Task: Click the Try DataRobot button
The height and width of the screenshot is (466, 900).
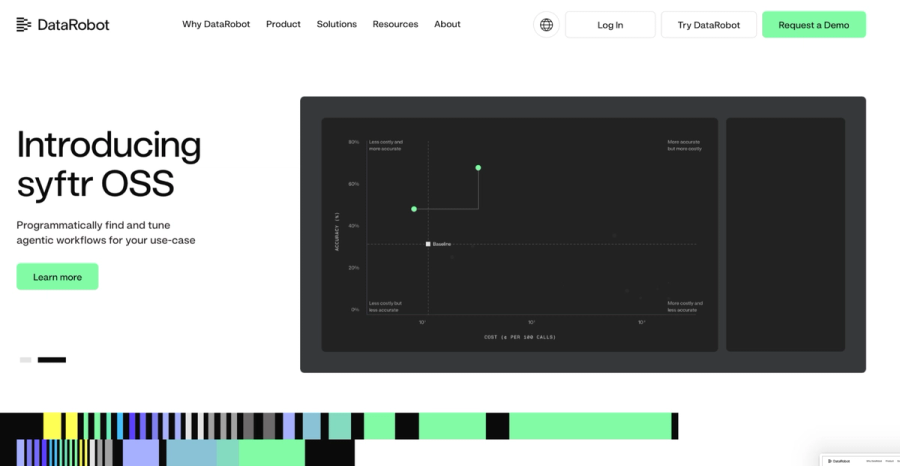Action: 708,25
